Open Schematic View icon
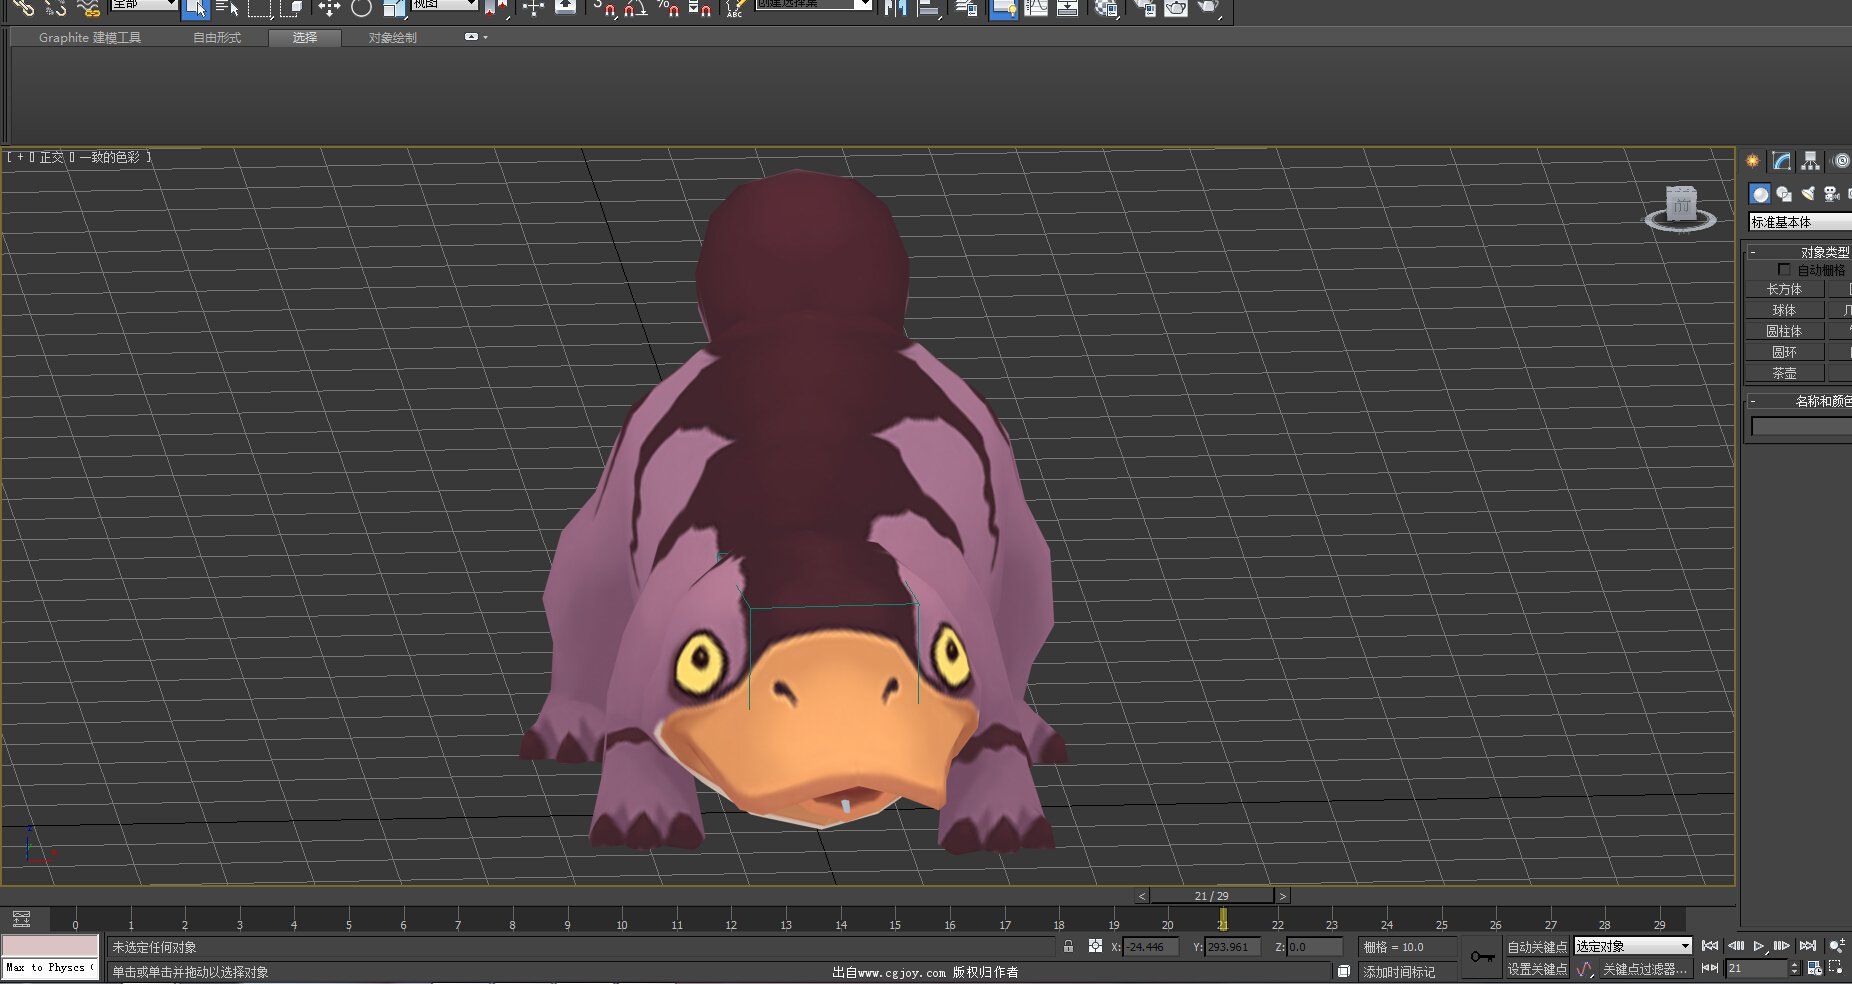This screenshot has width=1852, height=984. coord(1068,8)
